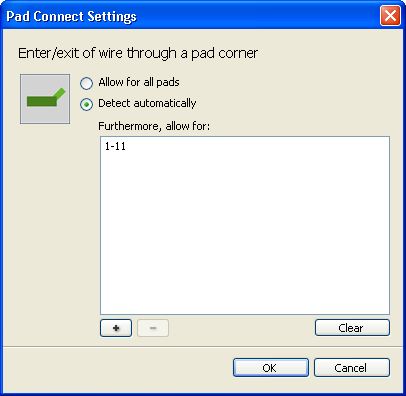Click the "Enter/exit of wire through a pad corner" heading

click(138, 53)
